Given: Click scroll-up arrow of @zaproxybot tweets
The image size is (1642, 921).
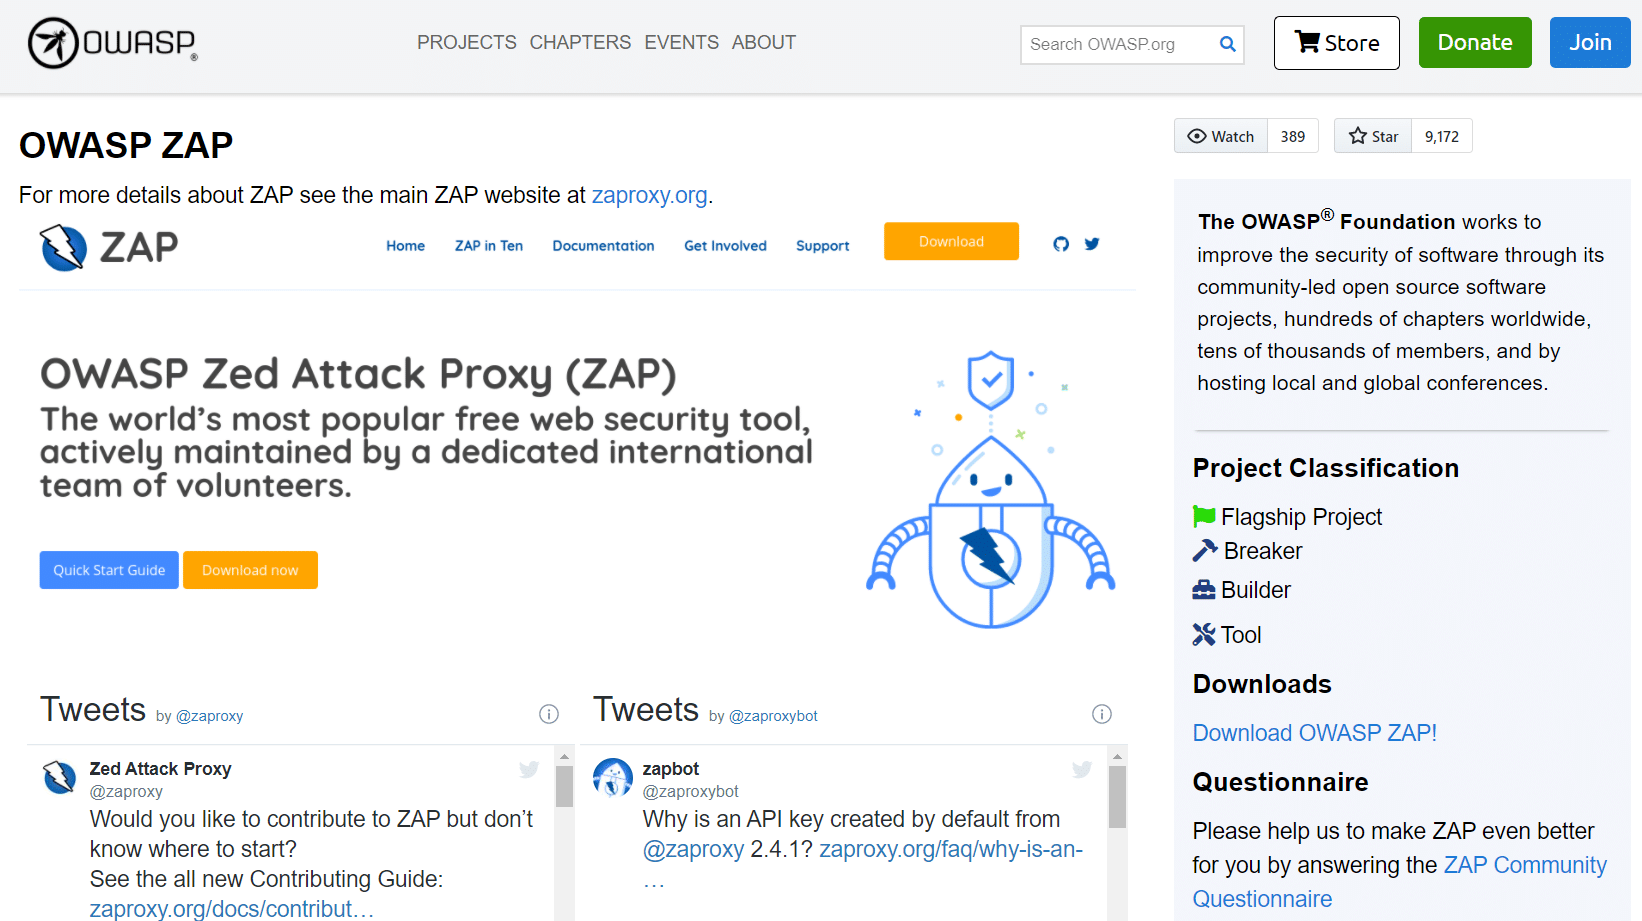Looking at the screenshot, I should (x=1117, y=757).
